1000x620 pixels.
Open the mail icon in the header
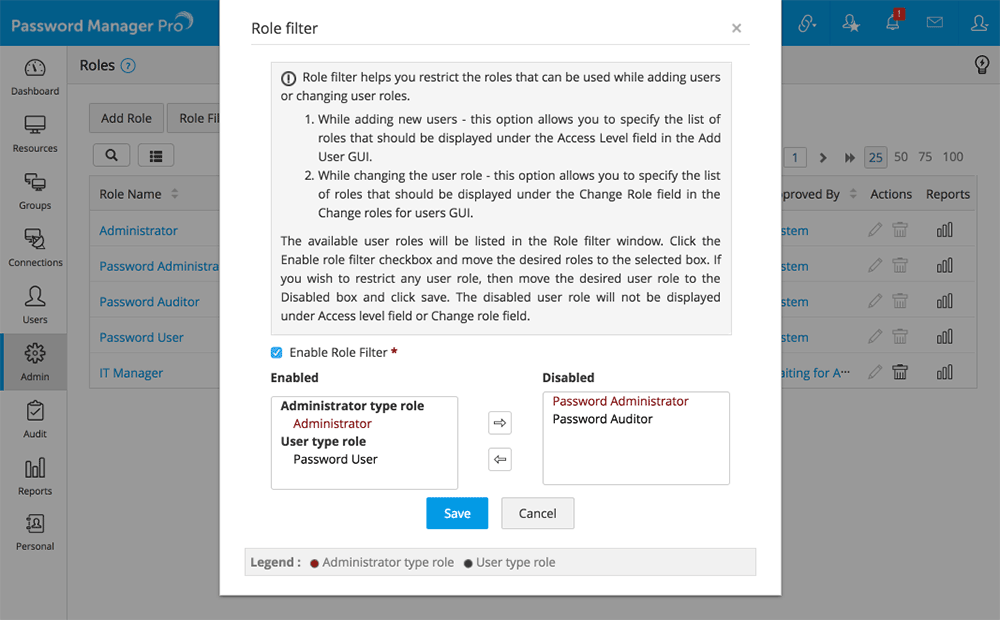tap(934, 21)
